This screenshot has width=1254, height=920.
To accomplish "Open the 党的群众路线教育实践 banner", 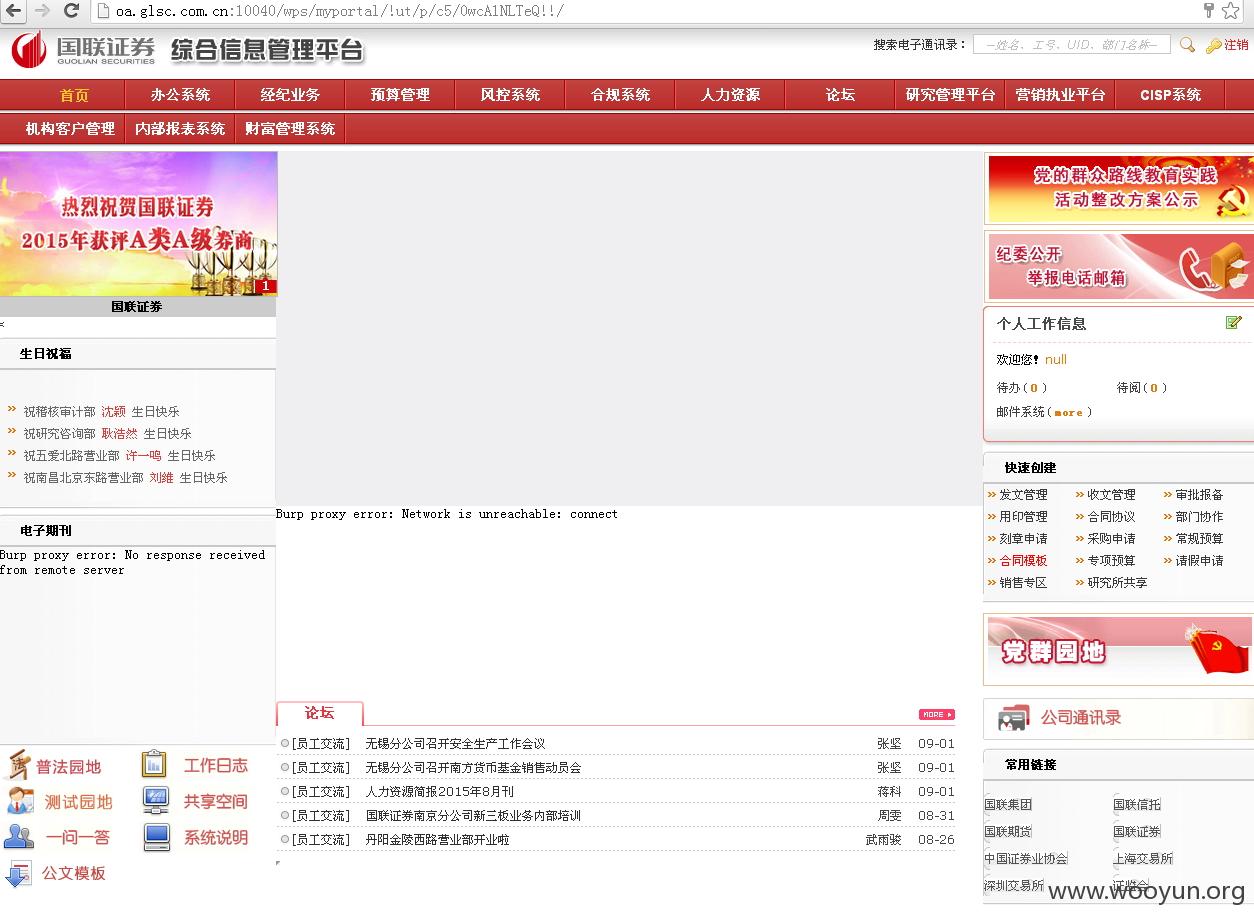I will [x=1120, y=188].
